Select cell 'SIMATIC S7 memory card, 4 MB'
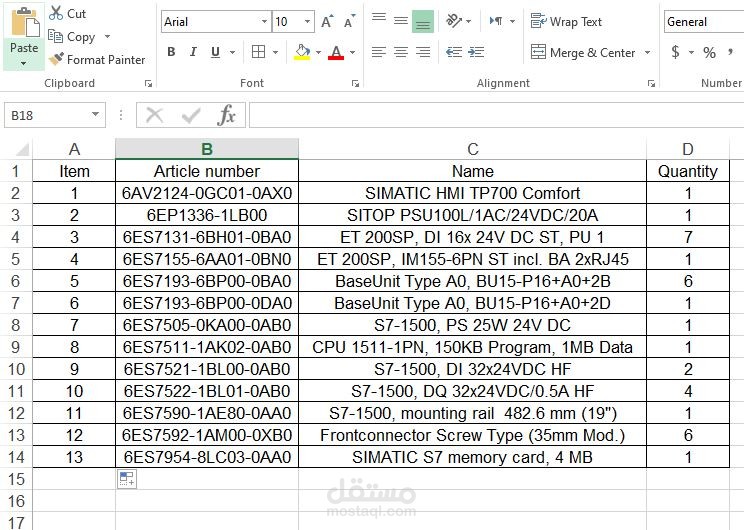This screenshot has width=744, height=530. pyautogui.click(x=473, y=457)
